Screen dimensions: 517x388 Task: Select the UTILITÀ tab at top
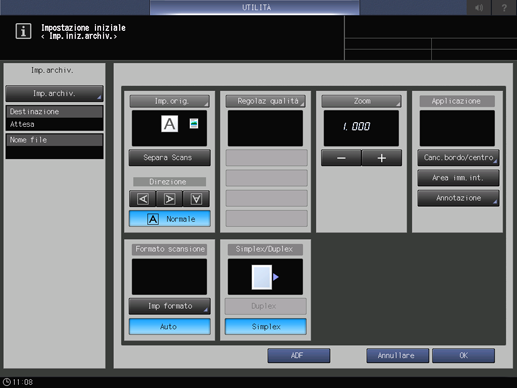pyautogui.click(x=255, y=7)
